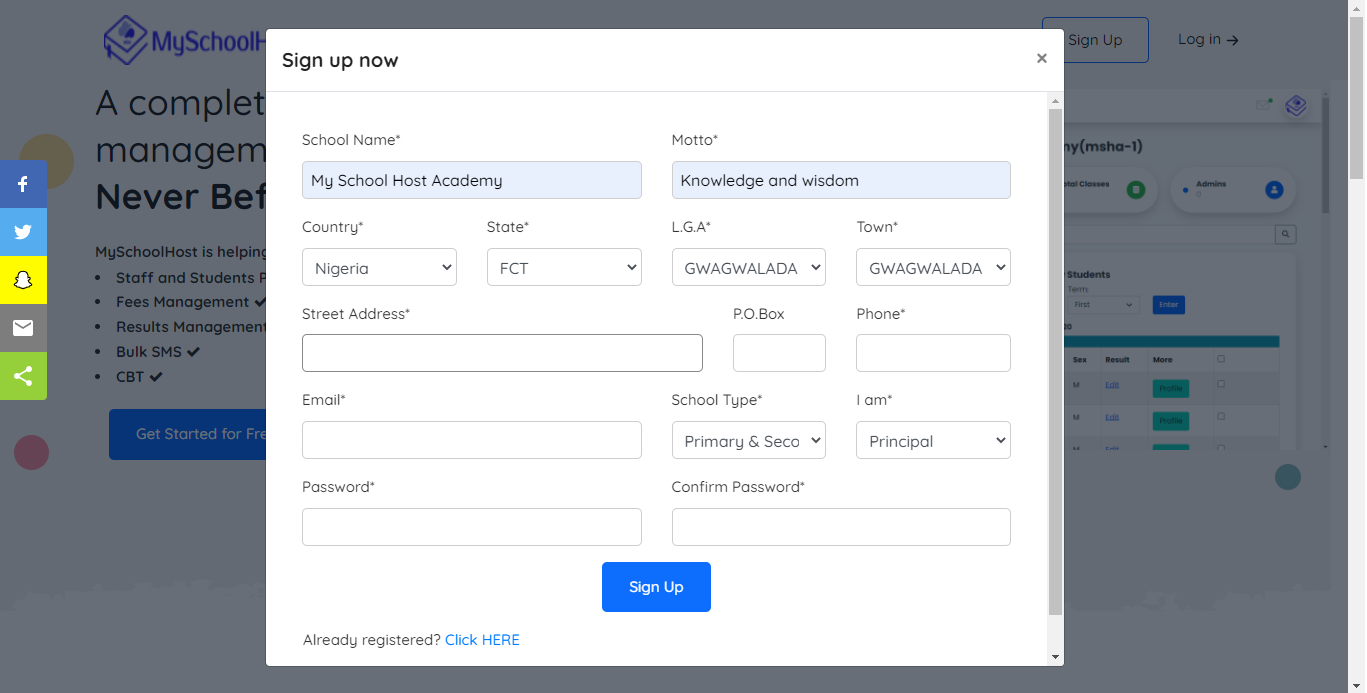Viewport: 1367px width, 693px height.
Task: Open the L.G.A dropdown
Action: pos(749,268)
